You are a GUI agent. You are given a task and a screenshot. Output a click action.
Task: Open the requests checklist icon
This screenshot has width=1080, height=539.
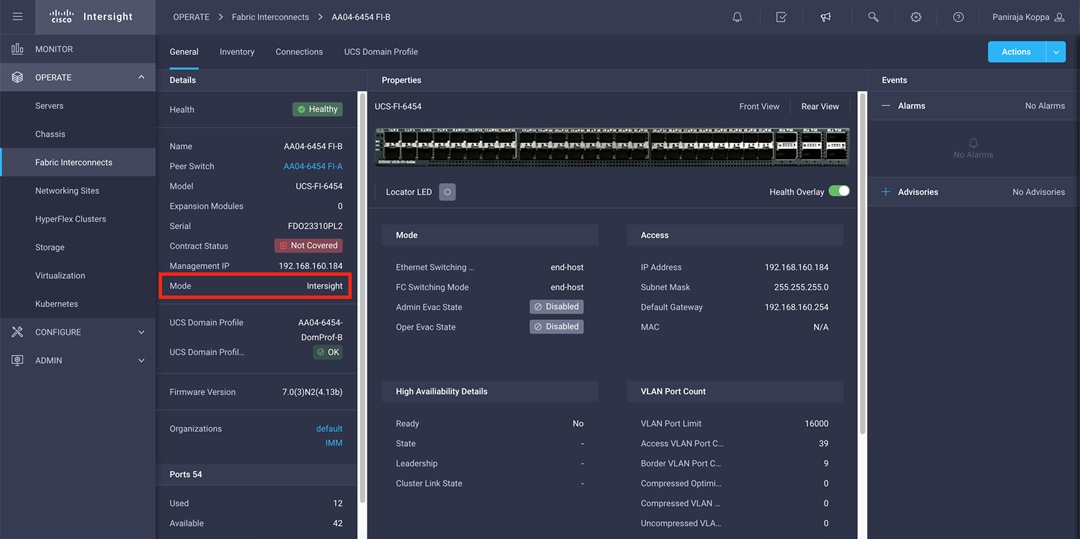point(781,17)
